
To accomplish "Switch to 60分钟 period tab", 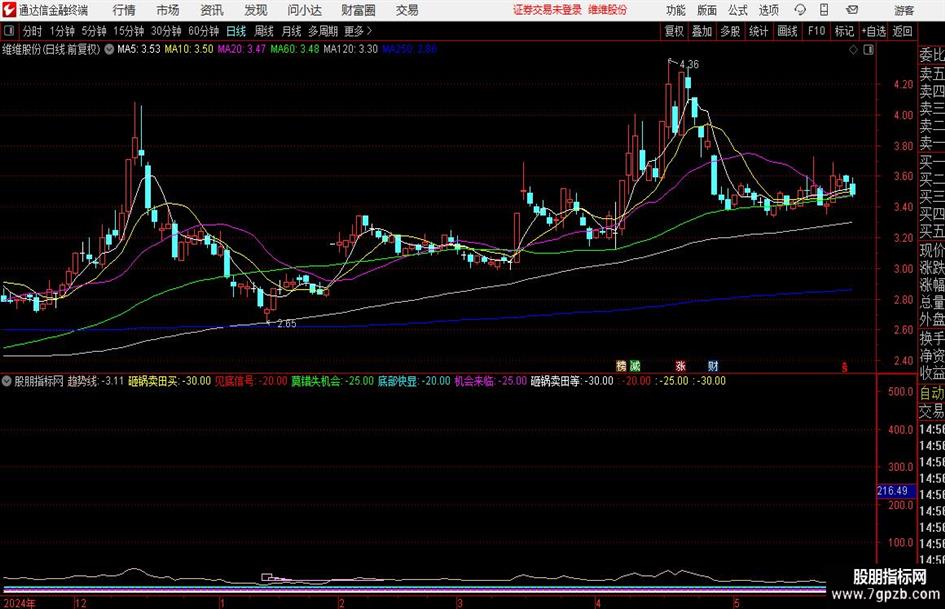I will pos(204,31).
